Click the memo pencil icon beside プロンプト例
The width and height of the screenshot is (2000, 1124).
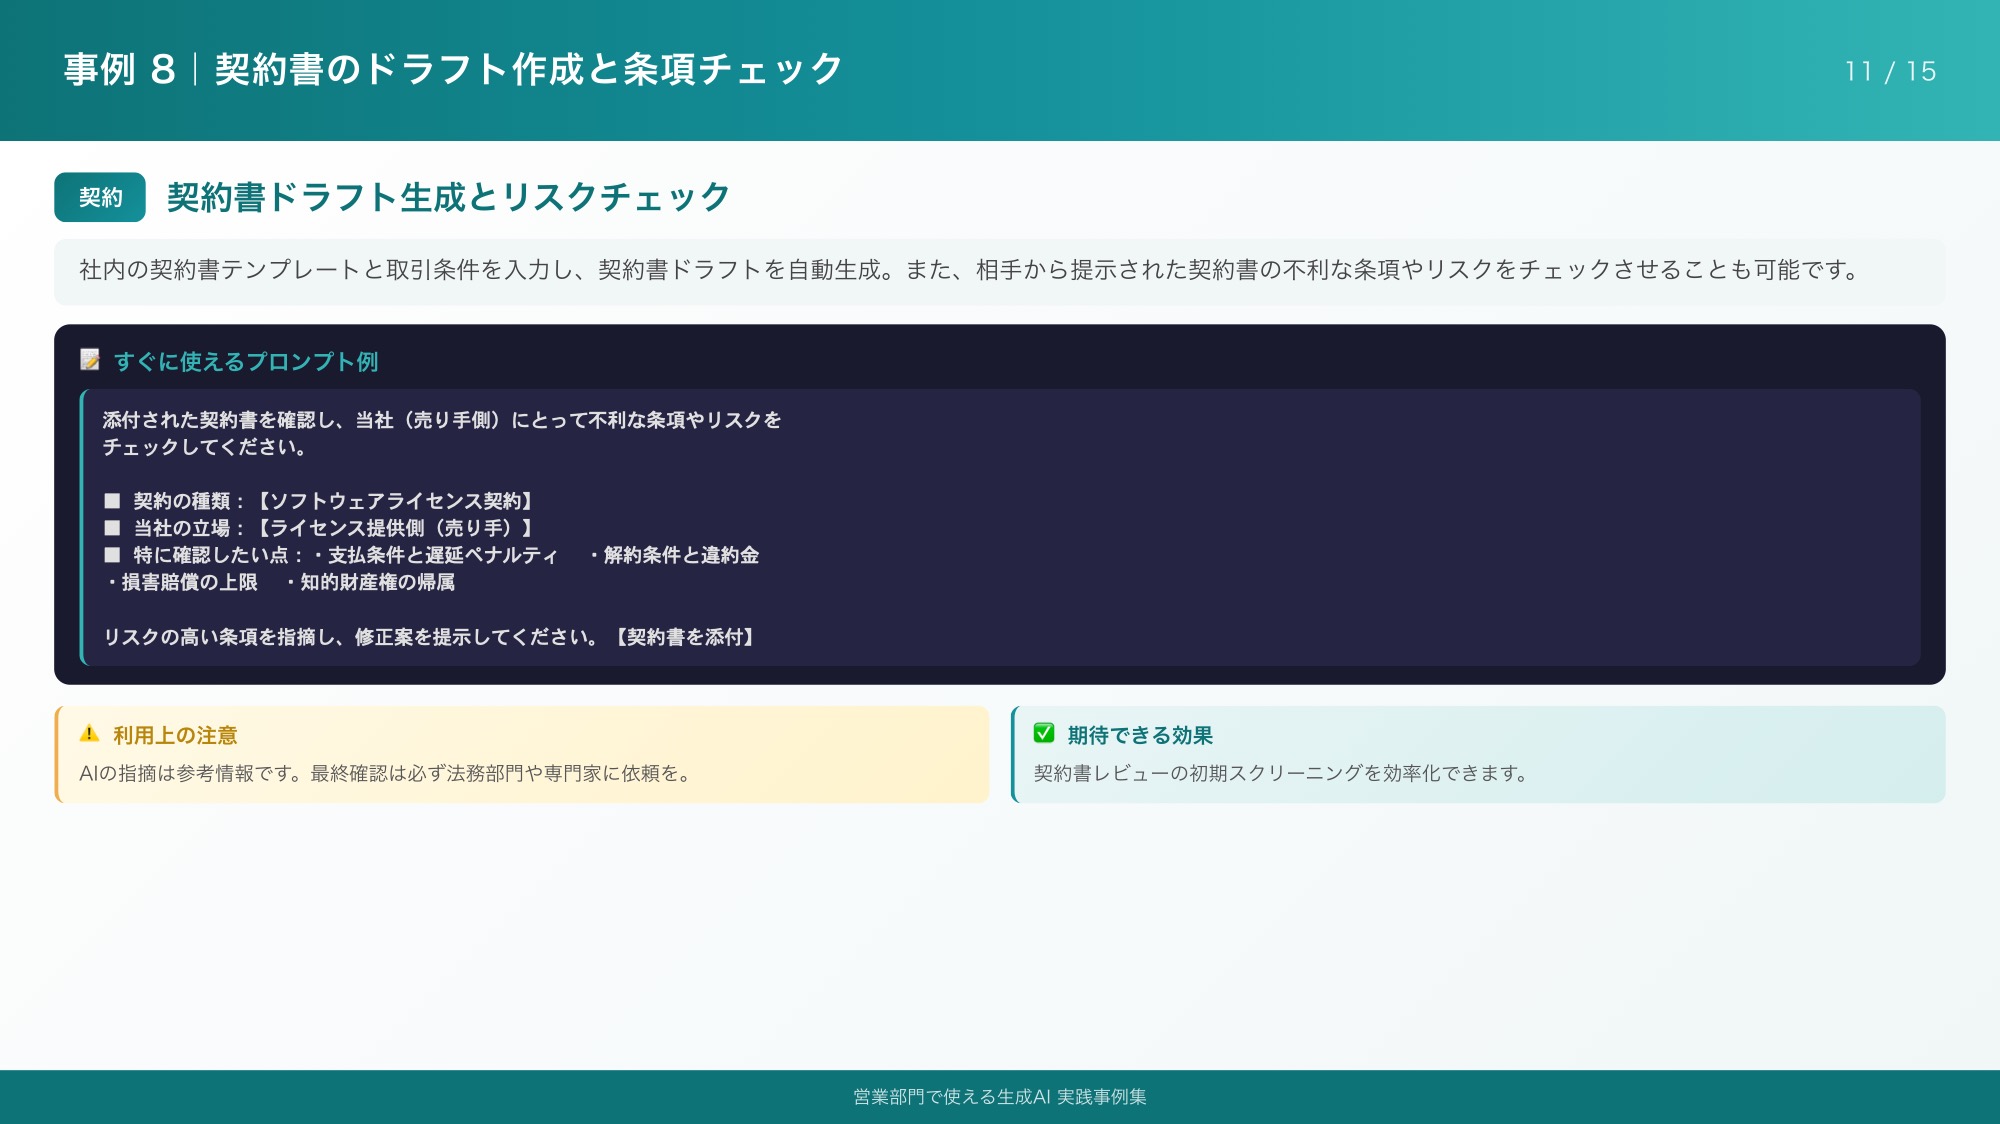click(90, 359)
